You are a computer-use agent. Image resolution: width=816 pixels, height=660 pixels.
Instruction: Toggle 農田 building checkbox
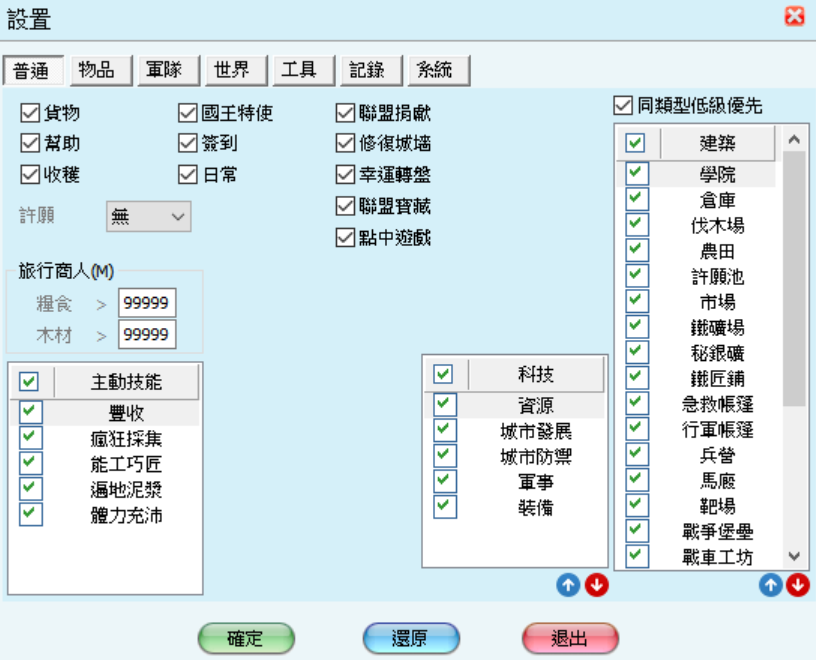click(637, 250)
